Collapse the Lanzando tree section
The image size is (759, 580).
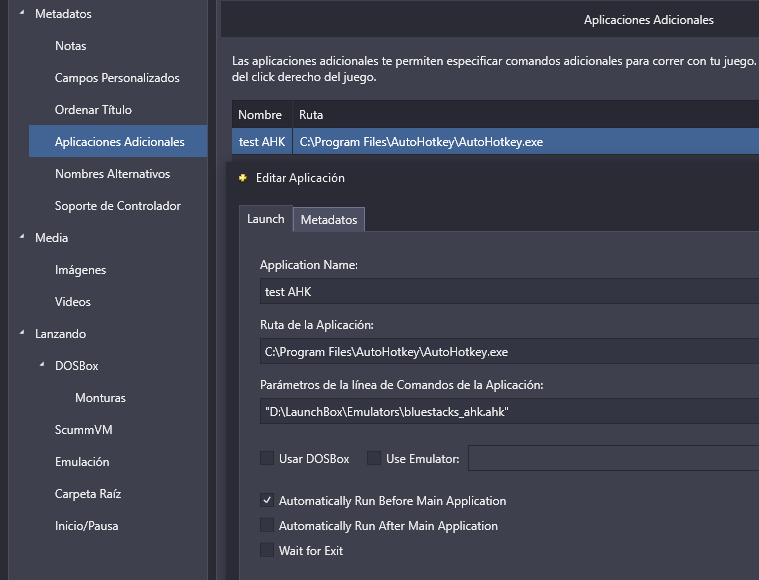tap(22, 333)
